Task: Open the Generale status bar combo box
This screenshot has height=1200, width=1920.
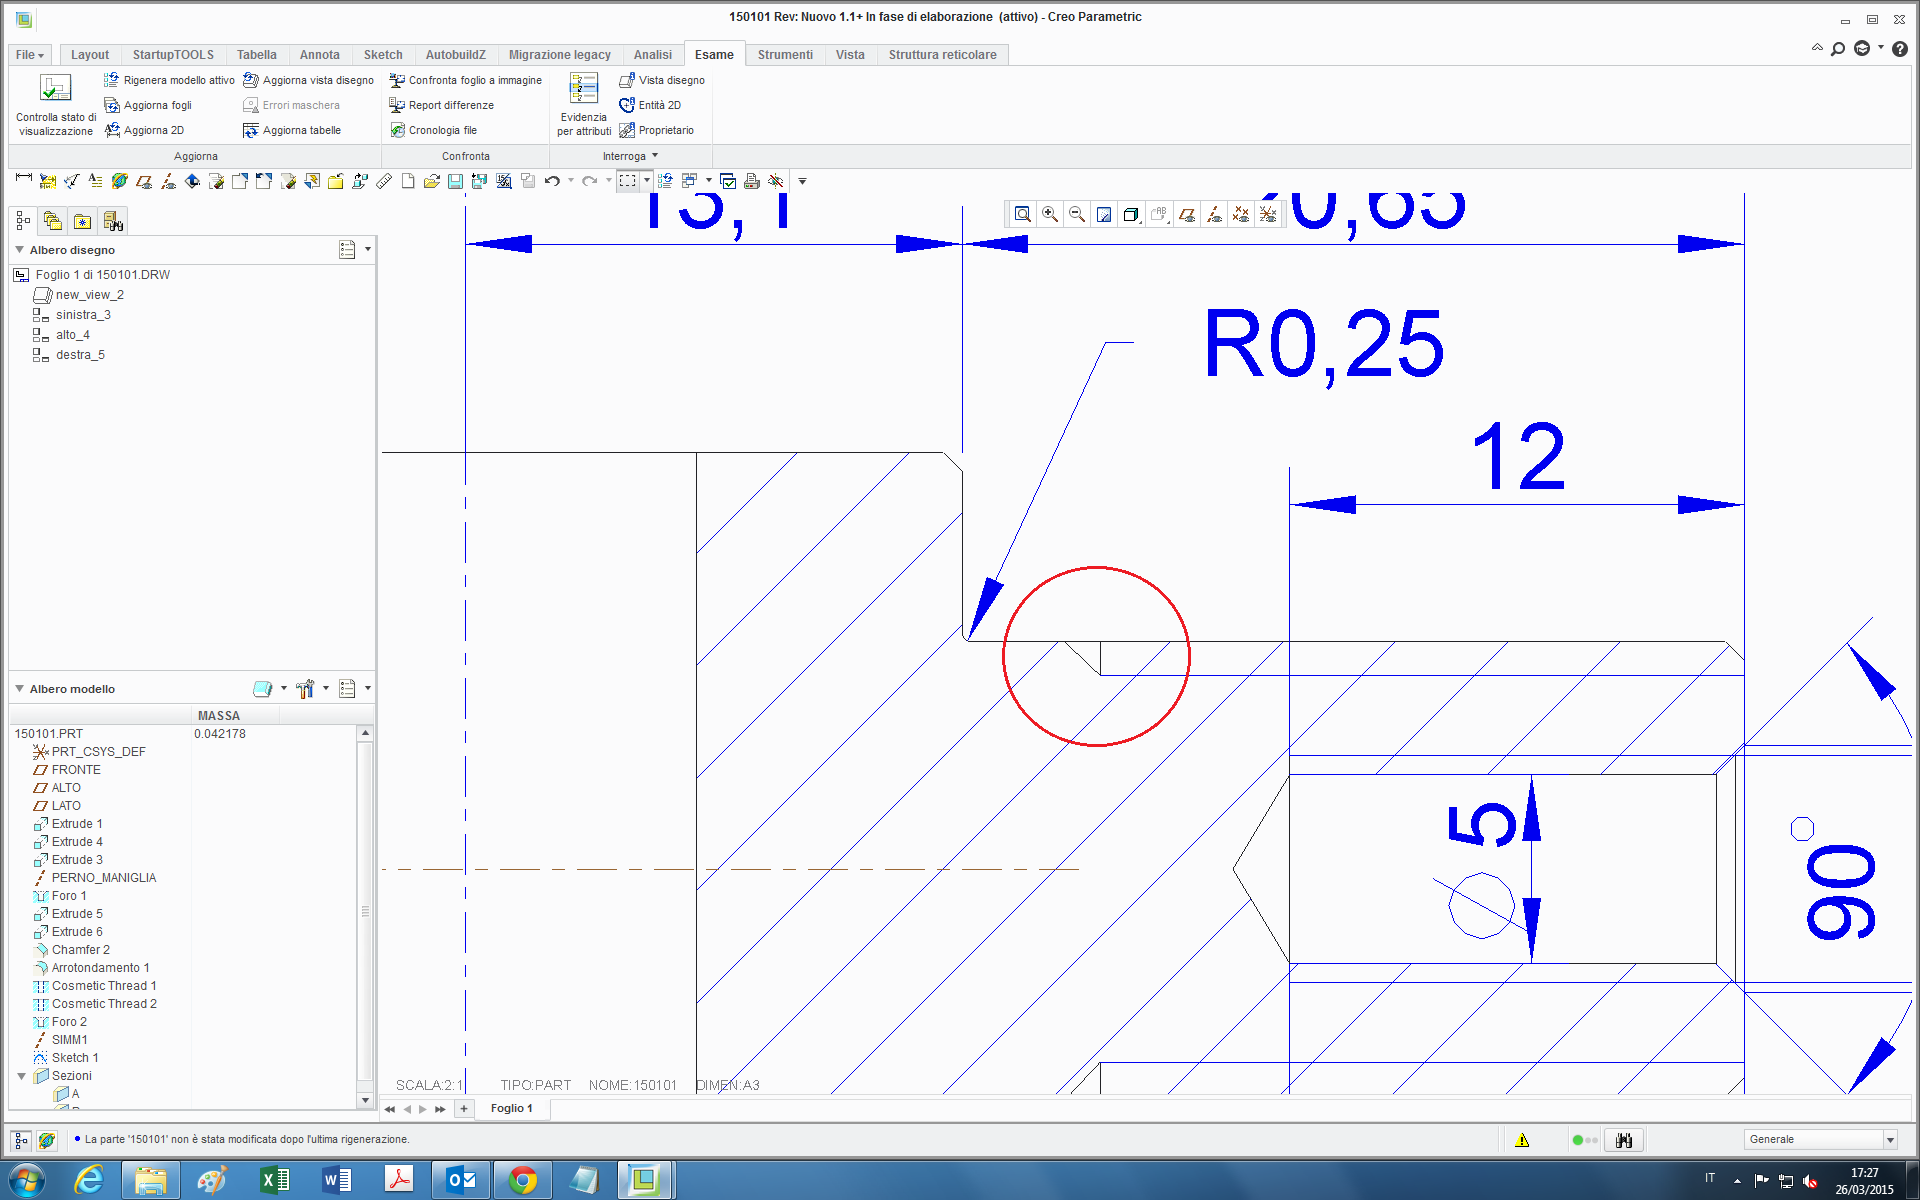Action: [1889, 1139]
